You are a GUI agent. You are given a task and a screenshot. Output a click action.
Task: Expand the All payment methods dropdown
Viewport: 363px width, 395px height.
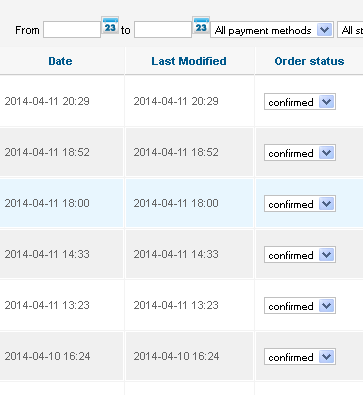[272, 30]
